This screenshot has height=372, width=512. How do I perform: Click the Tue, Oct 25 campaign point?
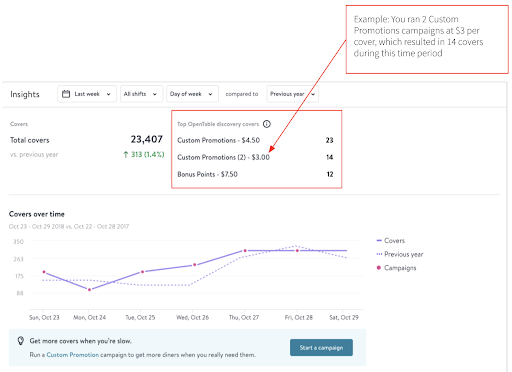click(142, 272)
